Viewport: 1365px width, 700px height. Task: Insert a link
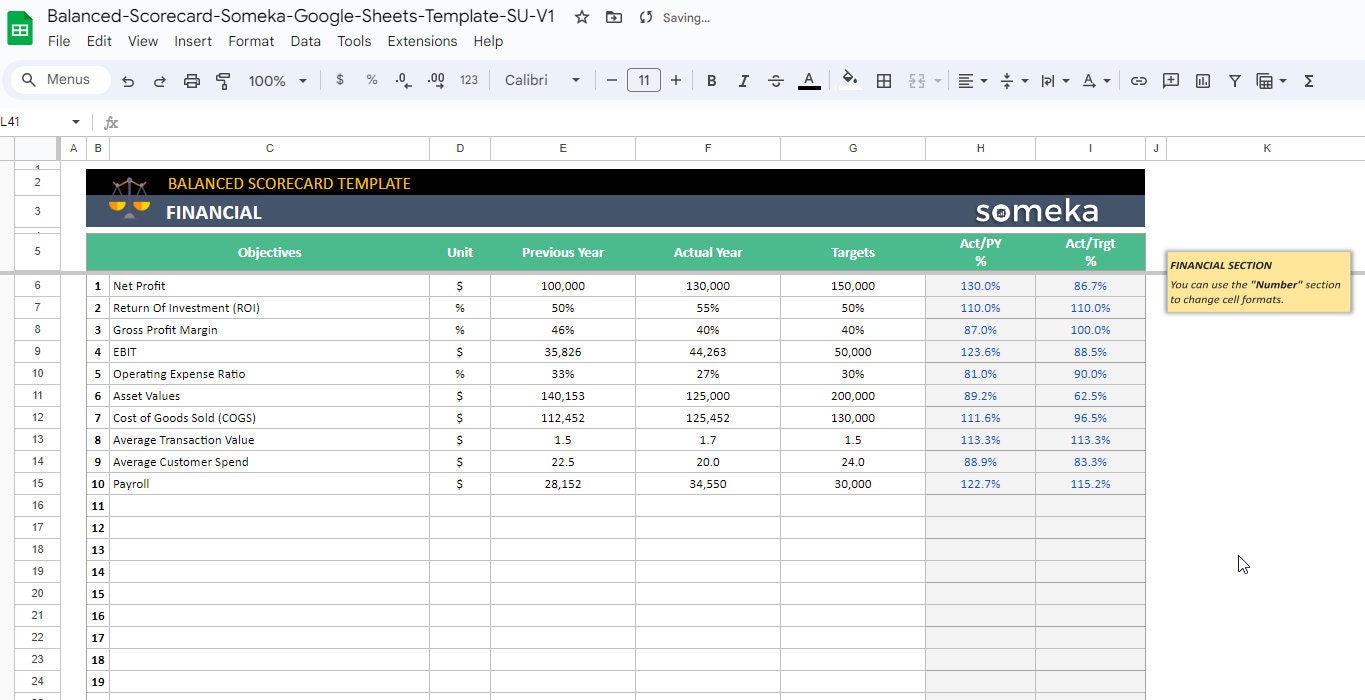1138,80
